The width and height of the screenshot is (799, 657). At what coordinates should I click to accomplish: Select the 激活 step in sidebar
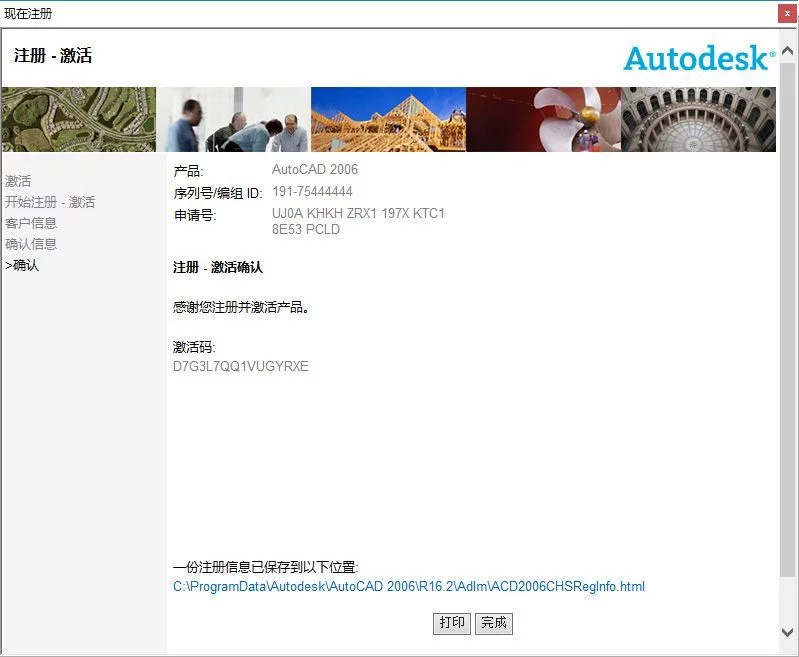[18, 181]
